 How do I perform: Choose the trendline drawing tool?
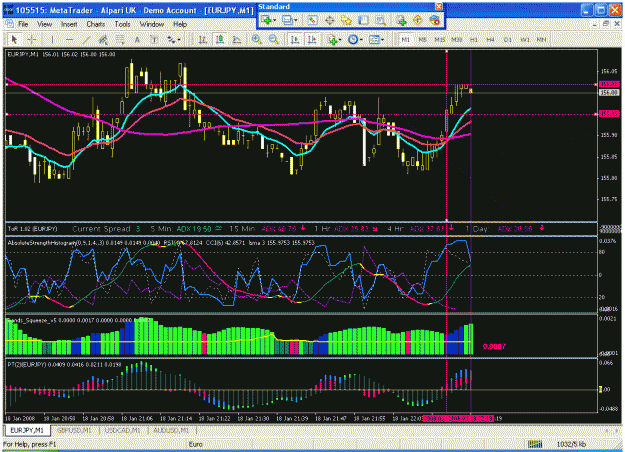[x=86, y=39]
